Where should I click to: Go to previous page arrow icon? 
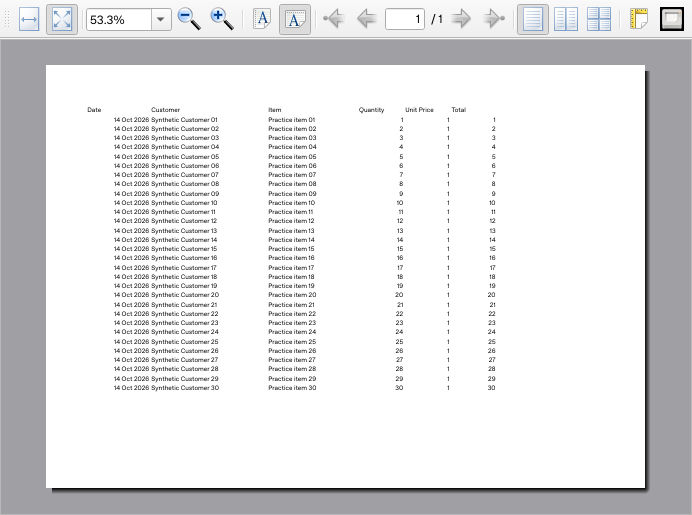coord(366,19)
